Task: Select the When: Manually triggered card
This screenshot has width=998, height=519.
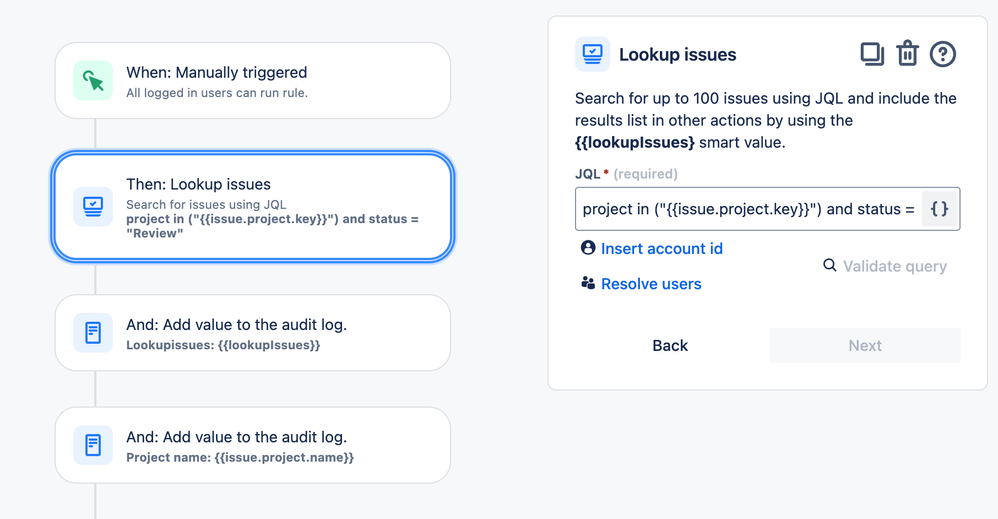Action: tap(253, 80)
